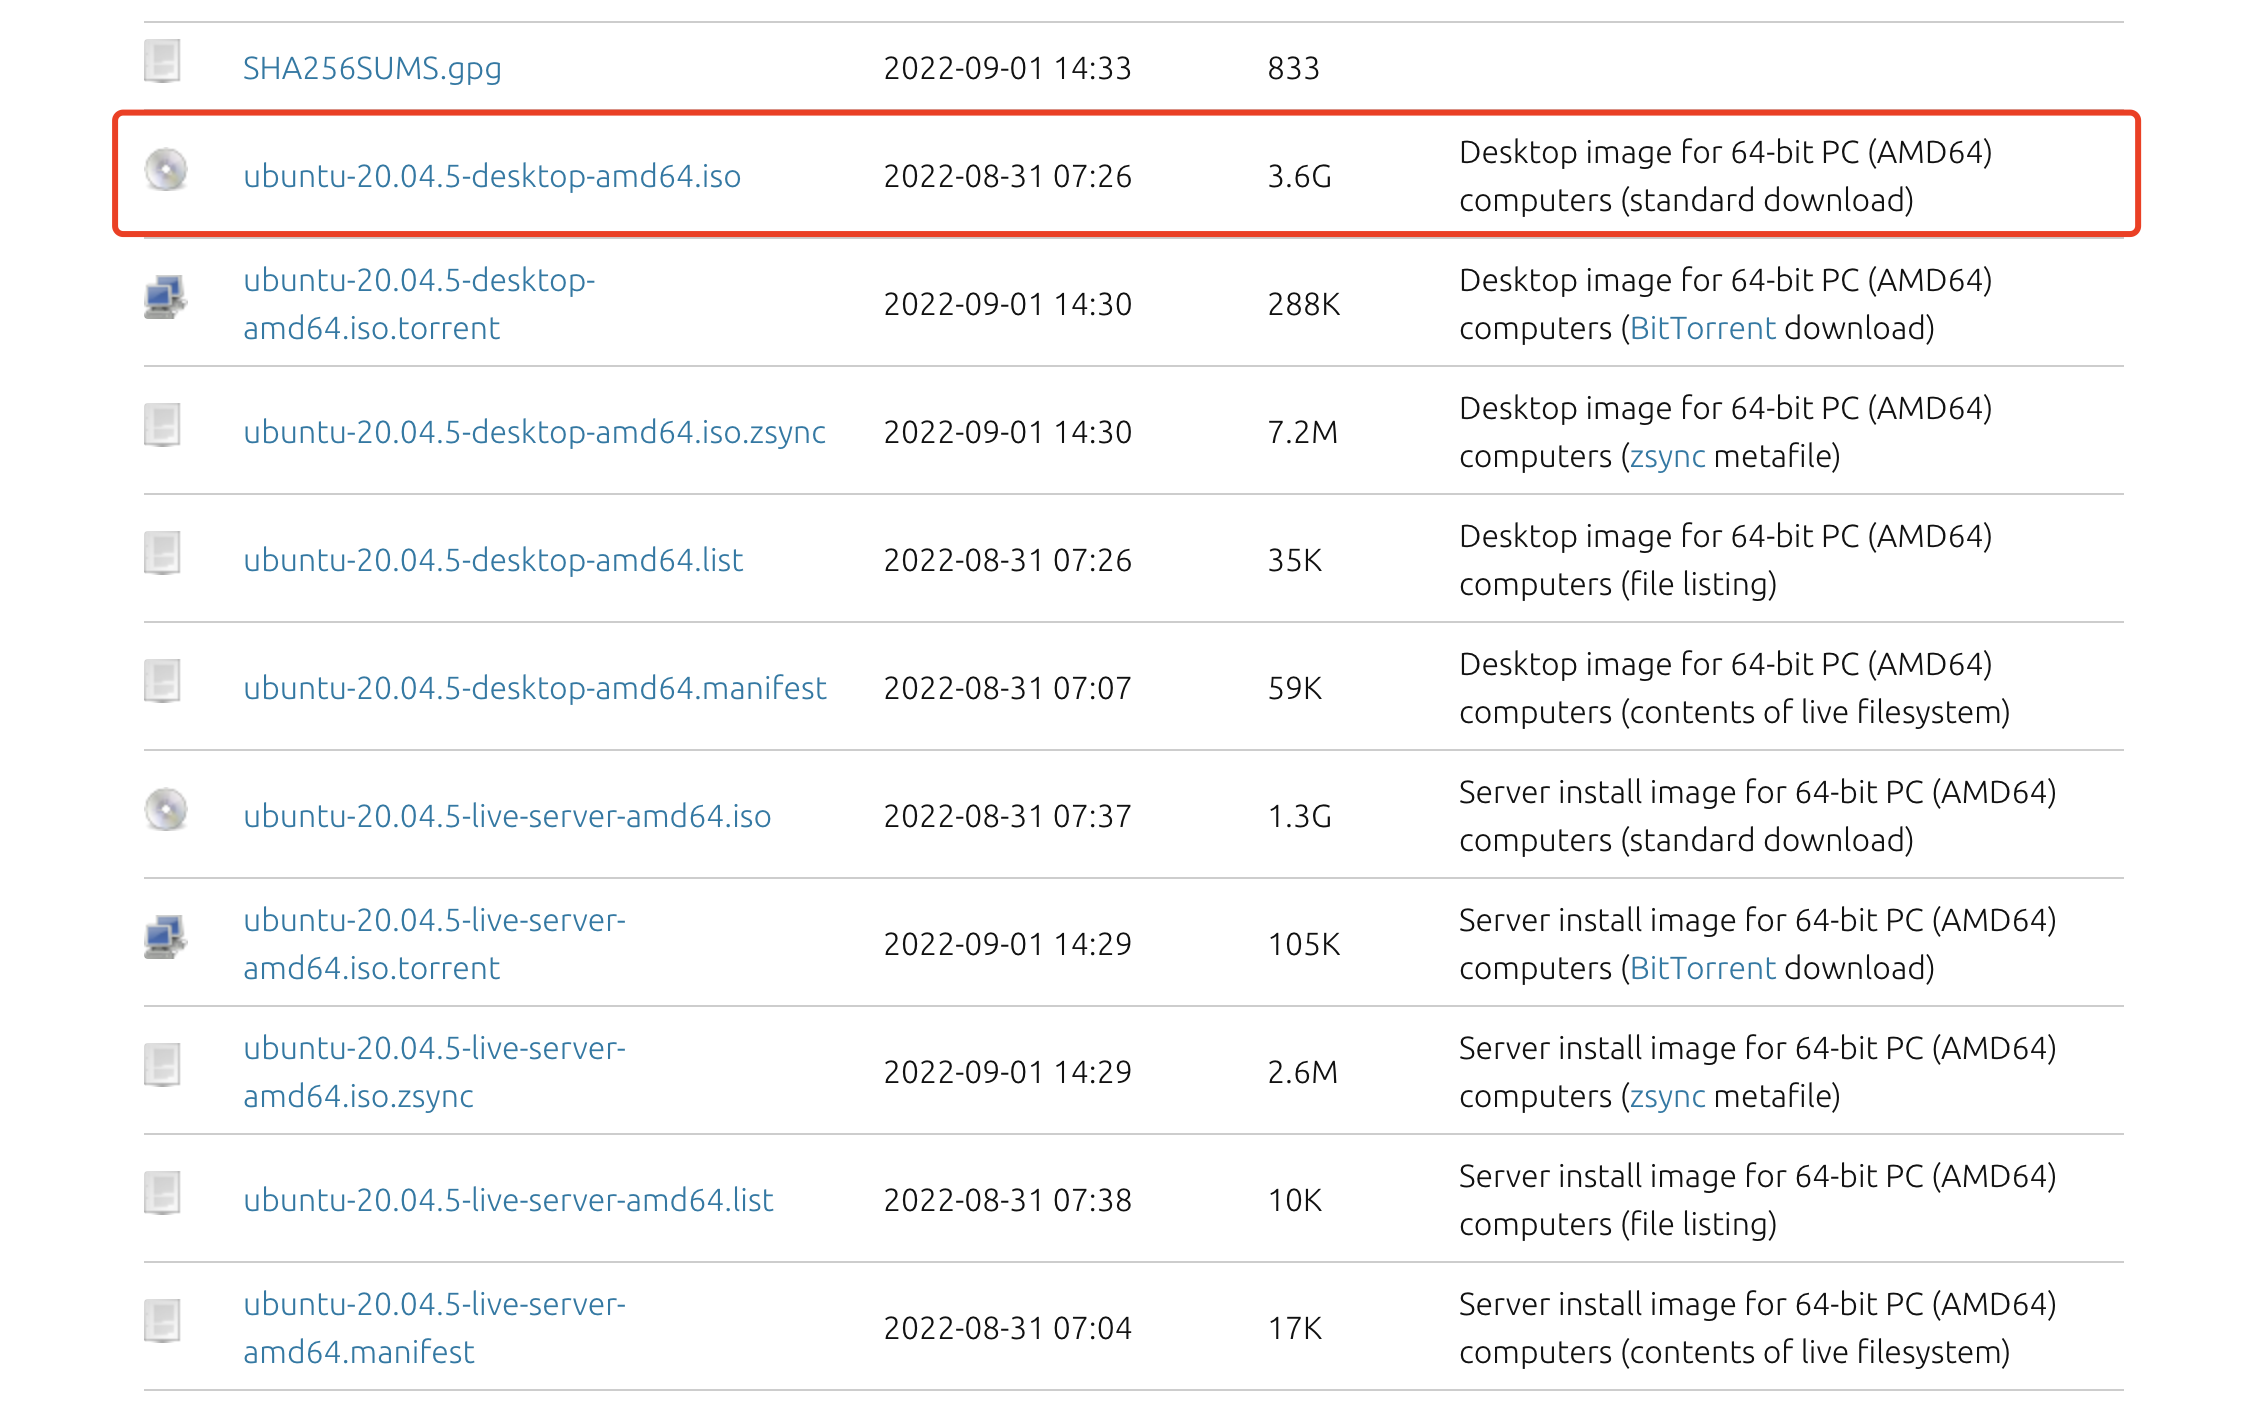Open ubuntu-20.04.5-desktop-amd64.iso.zsync link
Image resolution: width=2250 pixels, height=1412 pixels.
pyautogui.click(x=535, y=432)
